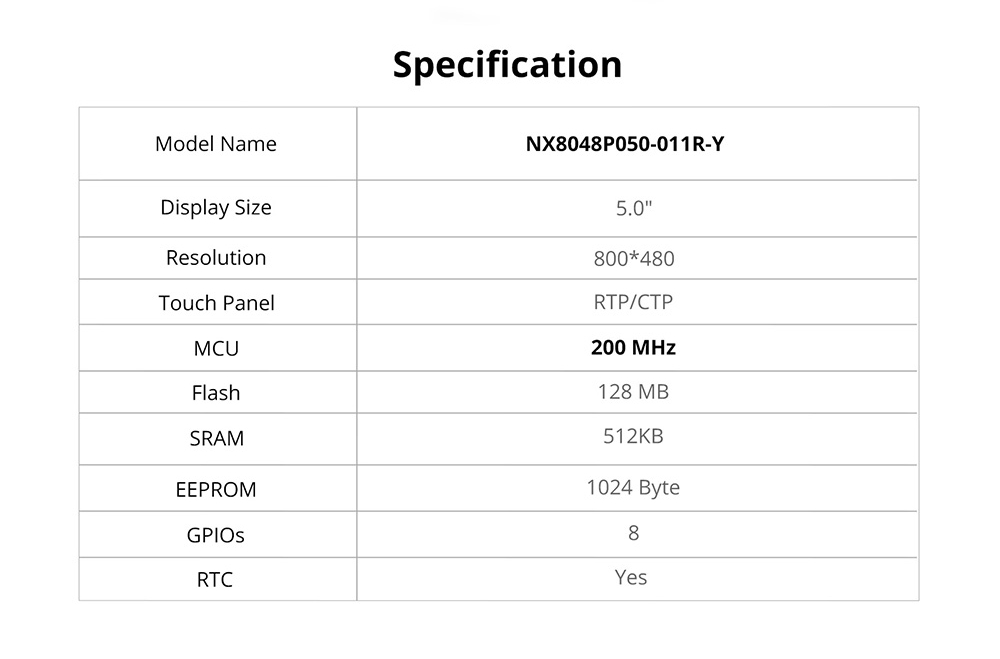This screenshot has height=659, width=1000.
Task: Select the Touch Panel label
Action: pyautogui.click(x=216, y=303)
